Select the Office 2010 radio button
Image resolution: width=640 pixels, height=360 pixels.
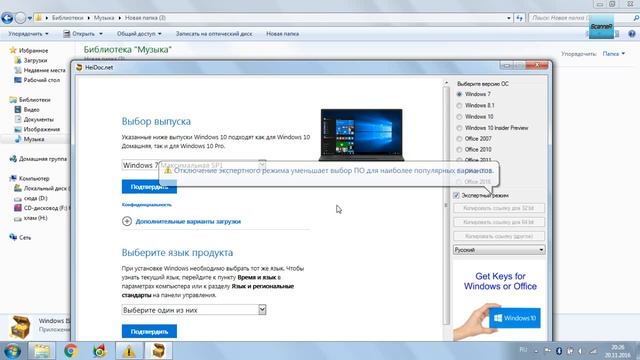(x=459, y=150)
